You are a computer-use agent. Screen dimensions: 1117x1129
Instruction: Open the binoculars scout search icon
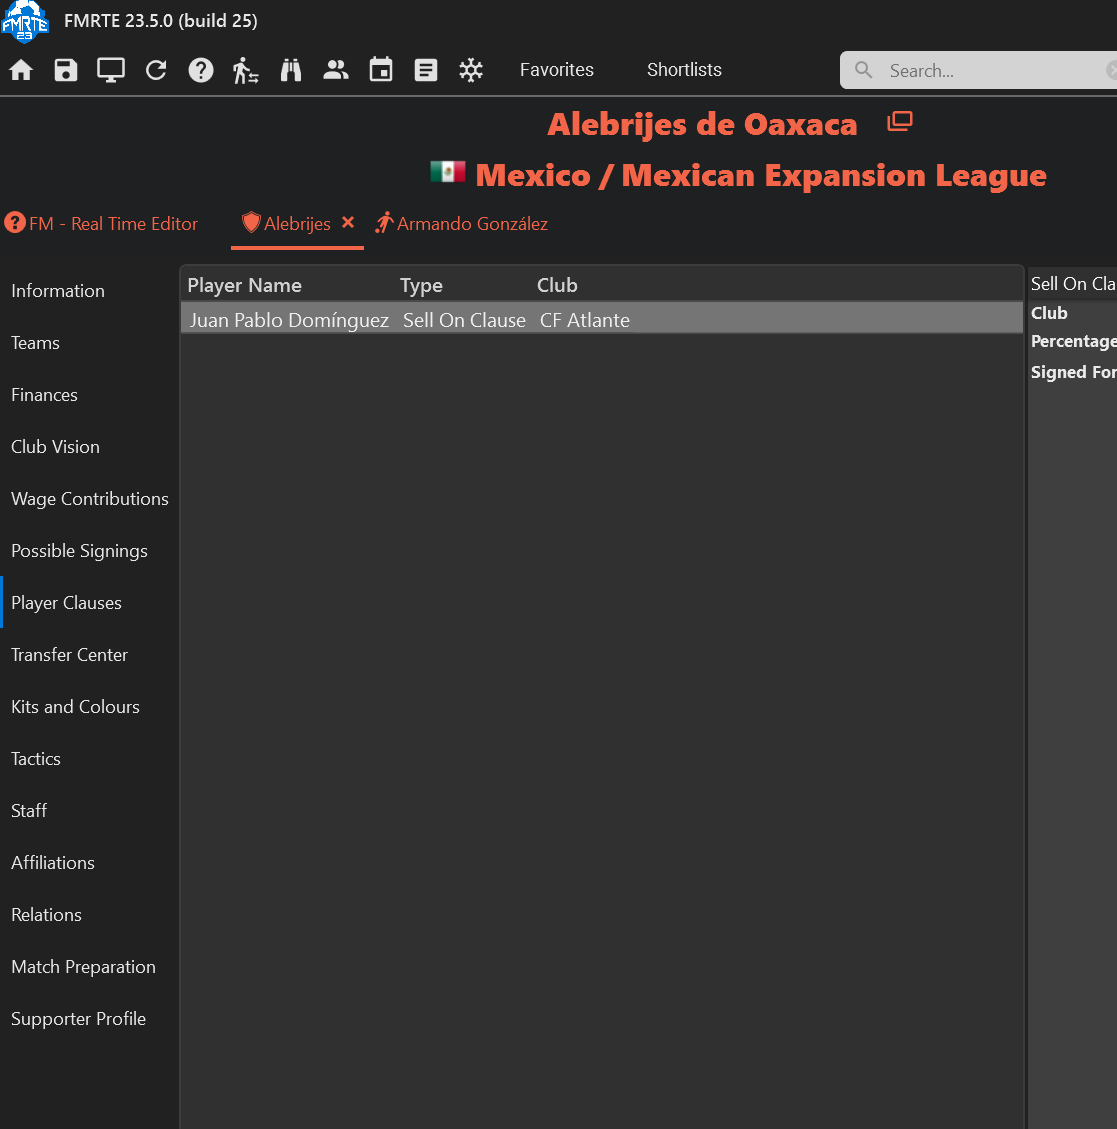click(291, 70)
